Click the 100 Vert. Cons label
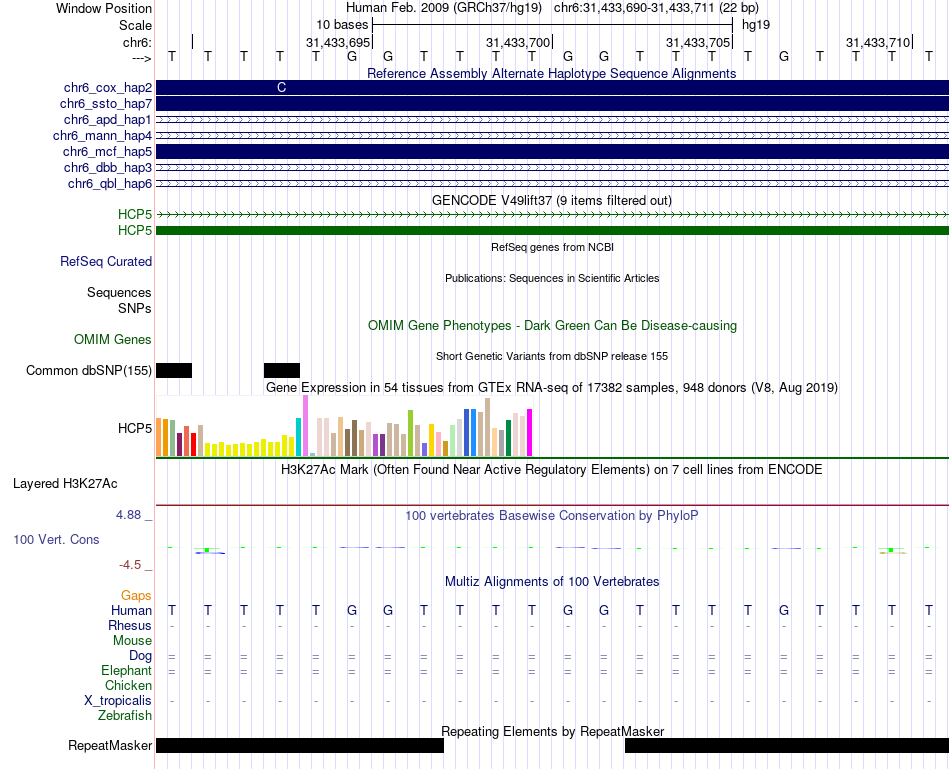 pos(56,539)
